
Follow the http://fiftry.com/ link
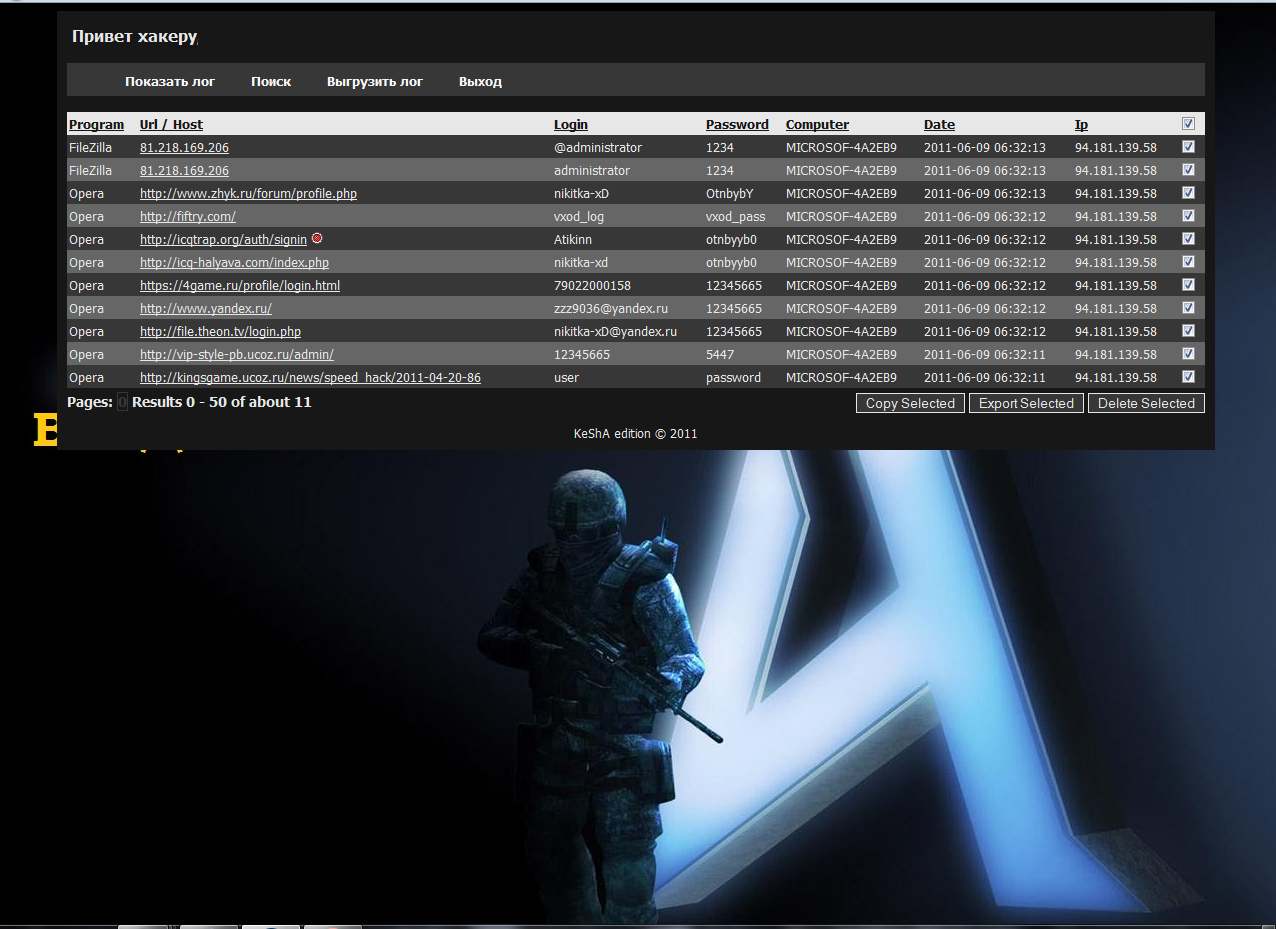pos(188,217)
